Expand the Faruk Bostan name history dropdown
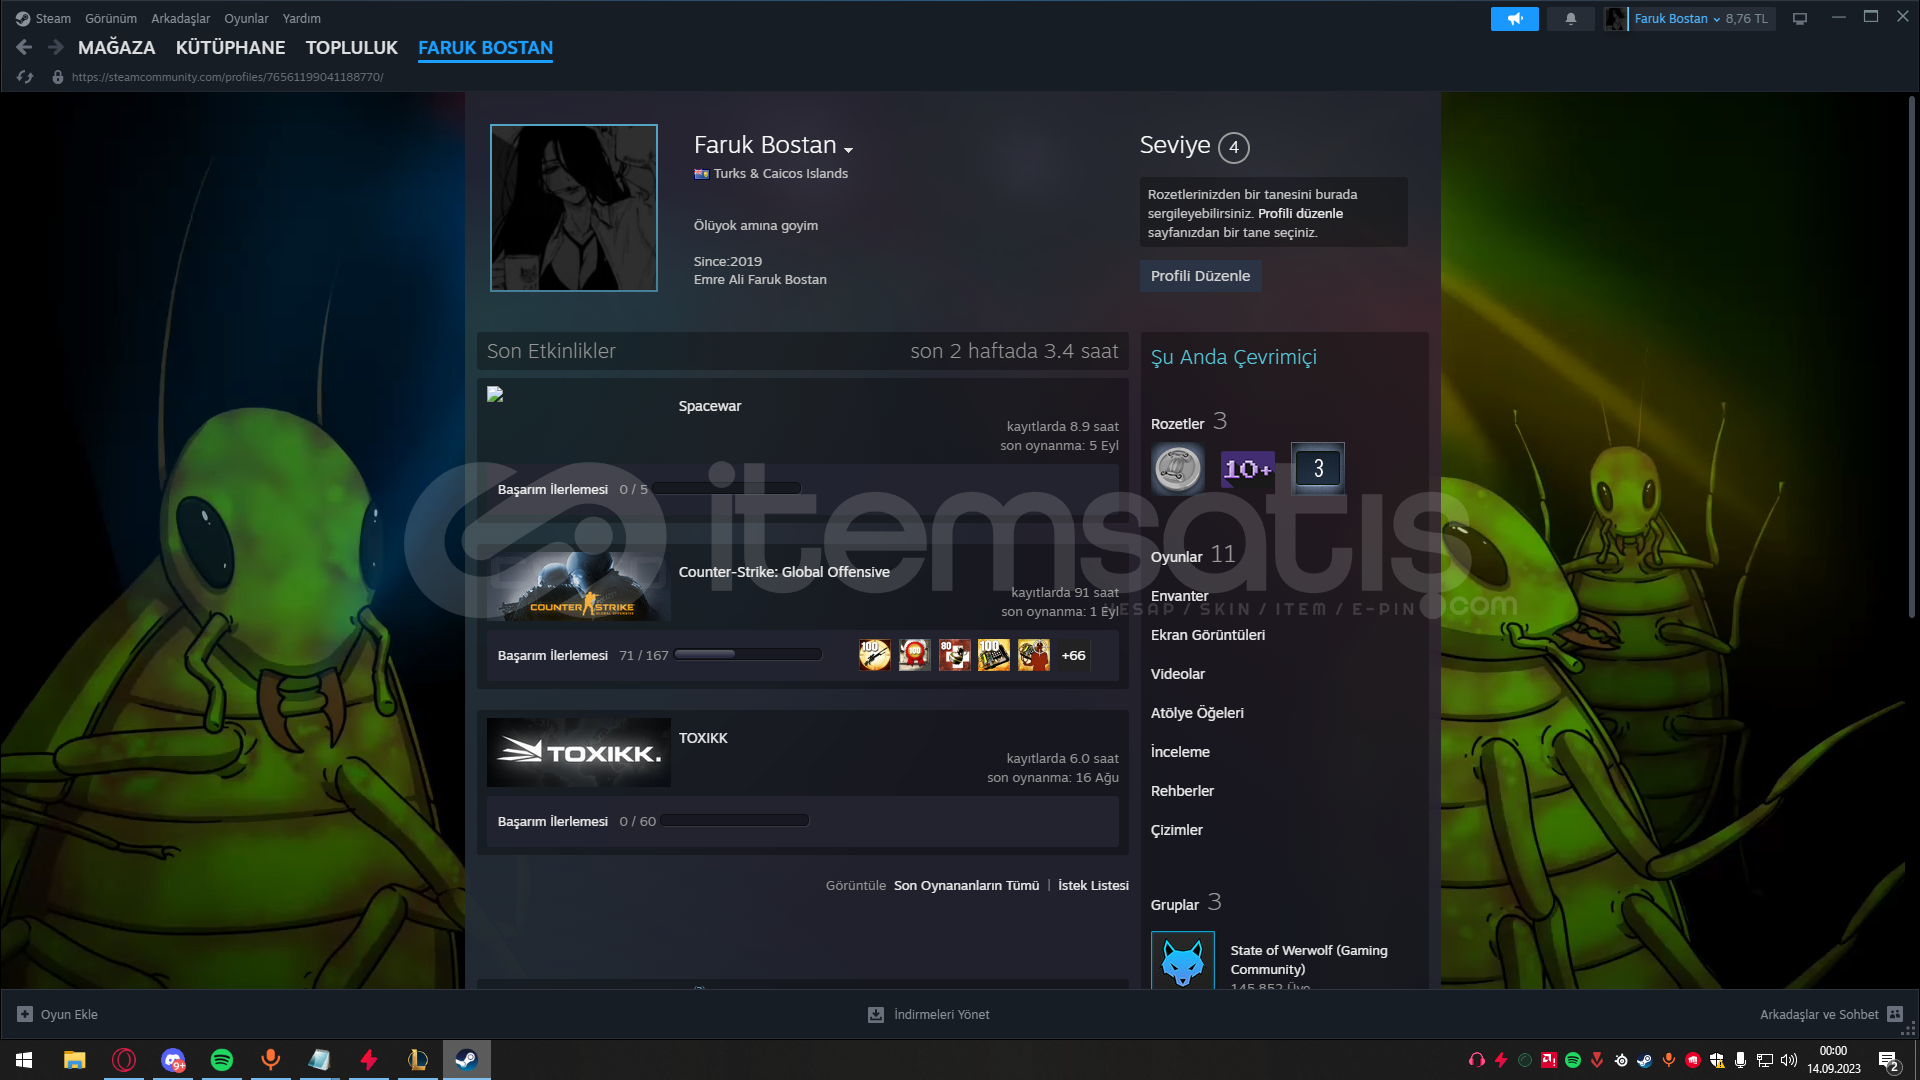The width and height of the screenshot is (1920, 1080). pyautogui.click(x=849, y=149)
